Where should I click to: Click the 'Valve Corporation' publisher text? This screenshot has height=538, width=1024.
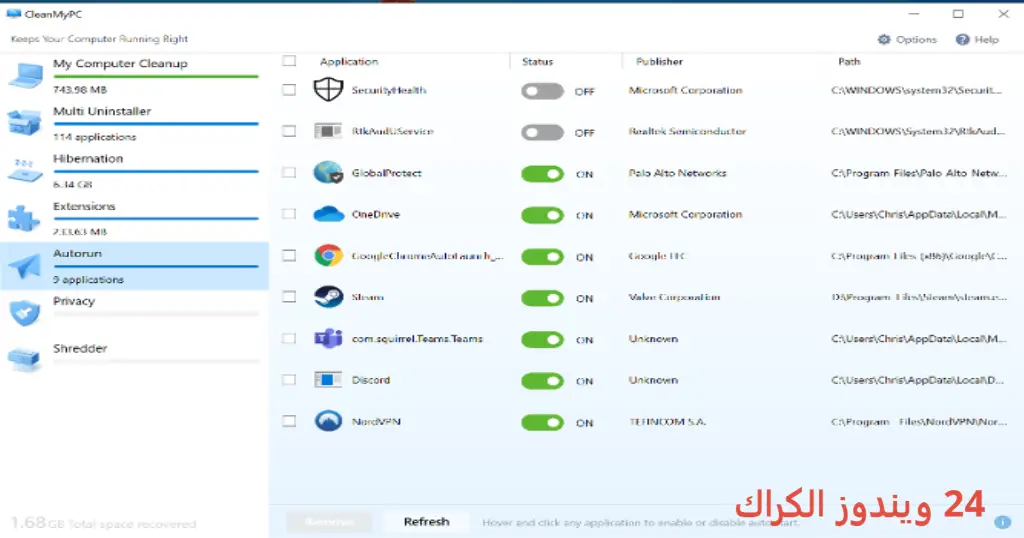[674, 297]
